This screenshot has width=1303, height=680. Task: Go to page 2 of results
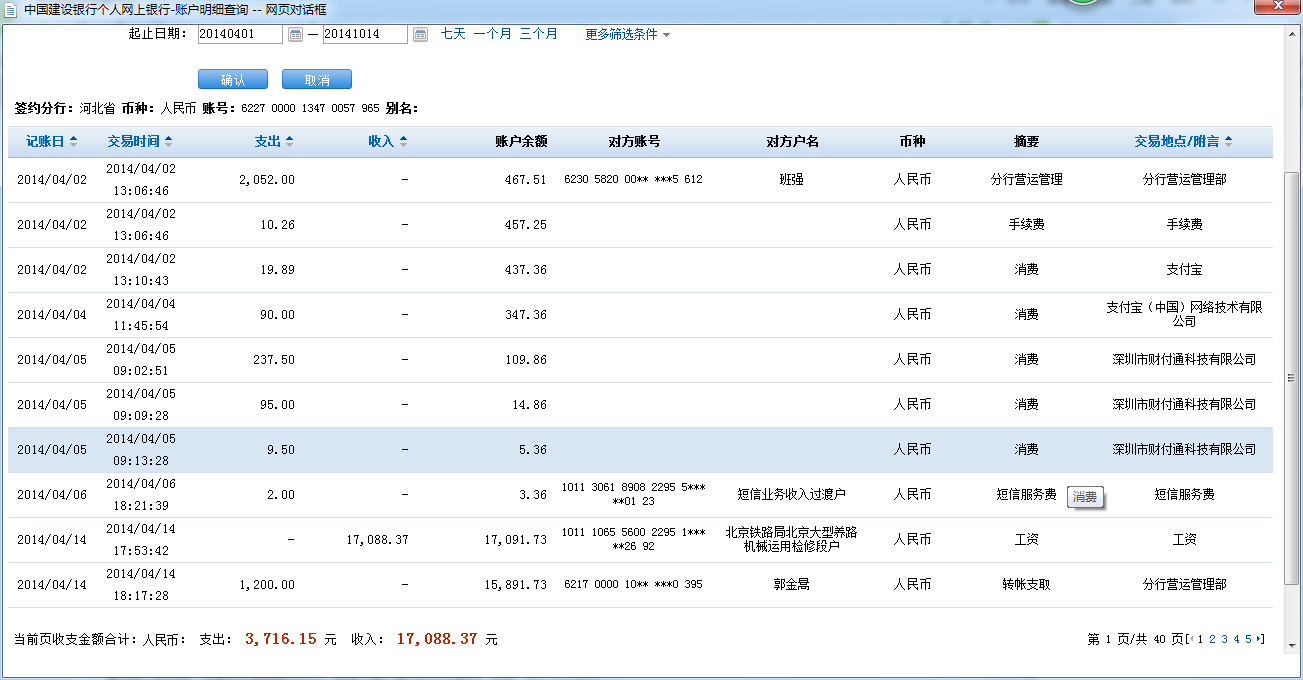(x=1212, y=639)
